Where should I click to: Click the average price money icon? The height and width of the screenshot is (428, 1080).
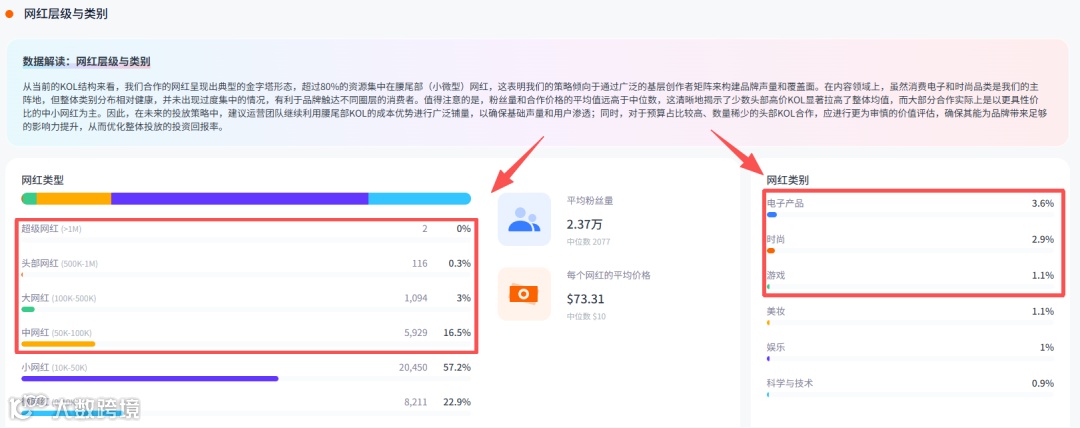pos(524,294)
